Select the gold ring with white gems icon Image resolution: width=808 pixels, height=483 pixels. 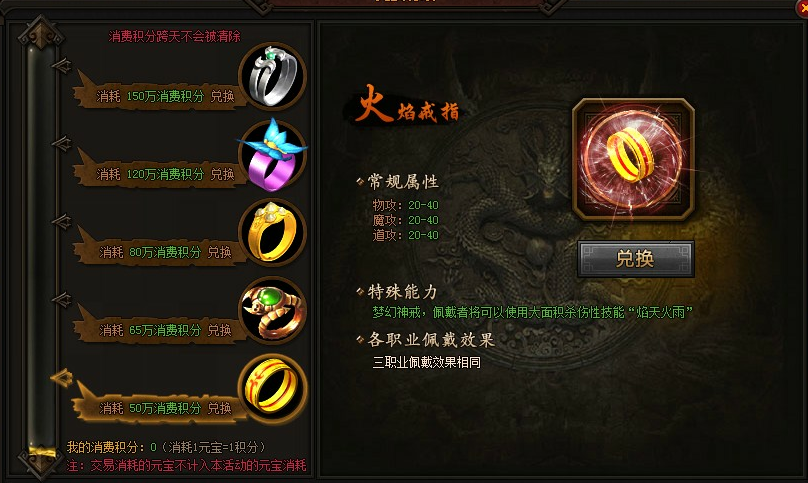273,232
